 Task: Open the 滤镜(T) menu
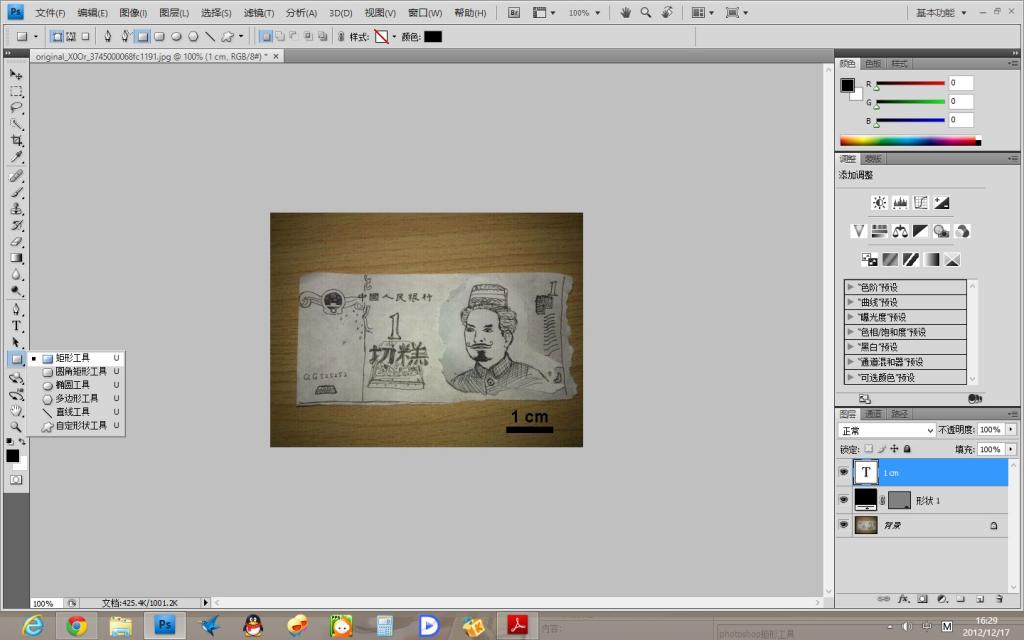pos(259,12)
